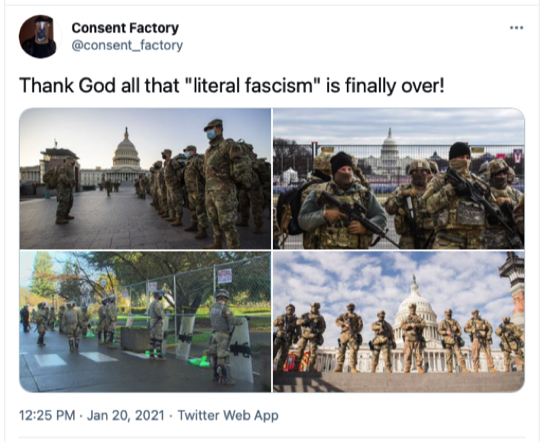The height and width of the screenshot is (442, 544).
Task: Click the Capitol dome in the top-left photo
Action: coord(126,149)
